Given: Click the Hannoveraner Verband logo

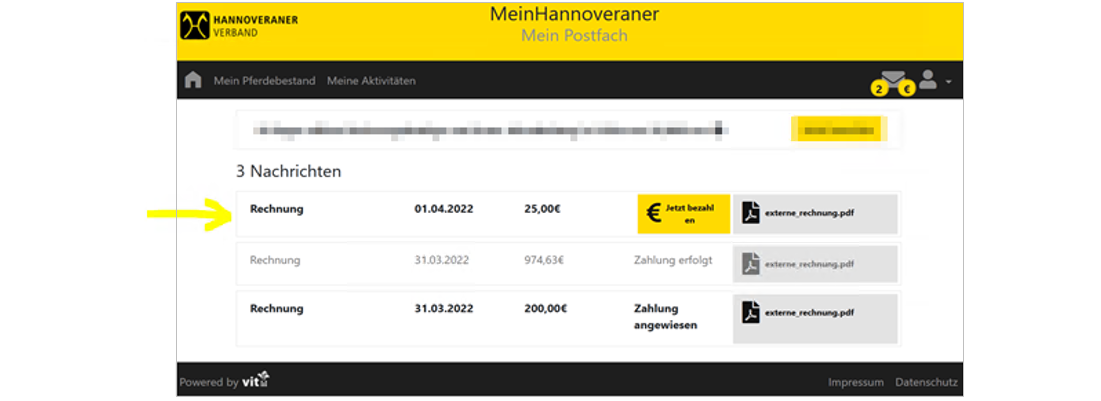Looking at the screenshot, I should tap(239, 25).
